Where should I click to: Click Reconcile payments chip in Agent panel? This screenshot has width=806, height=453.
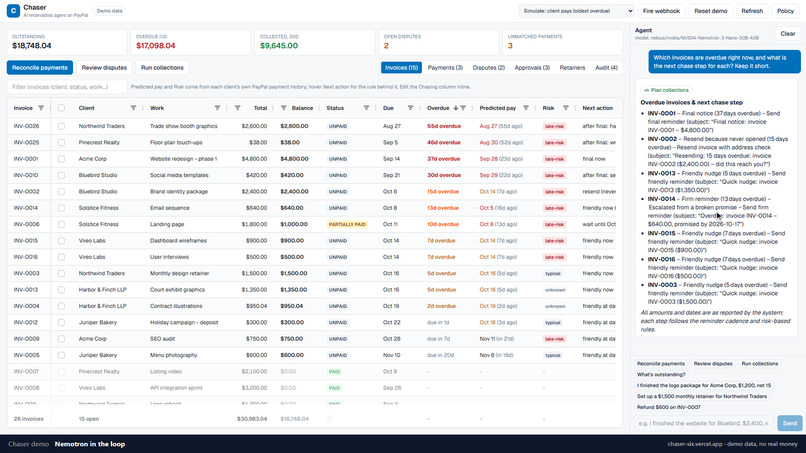point(661,364)
